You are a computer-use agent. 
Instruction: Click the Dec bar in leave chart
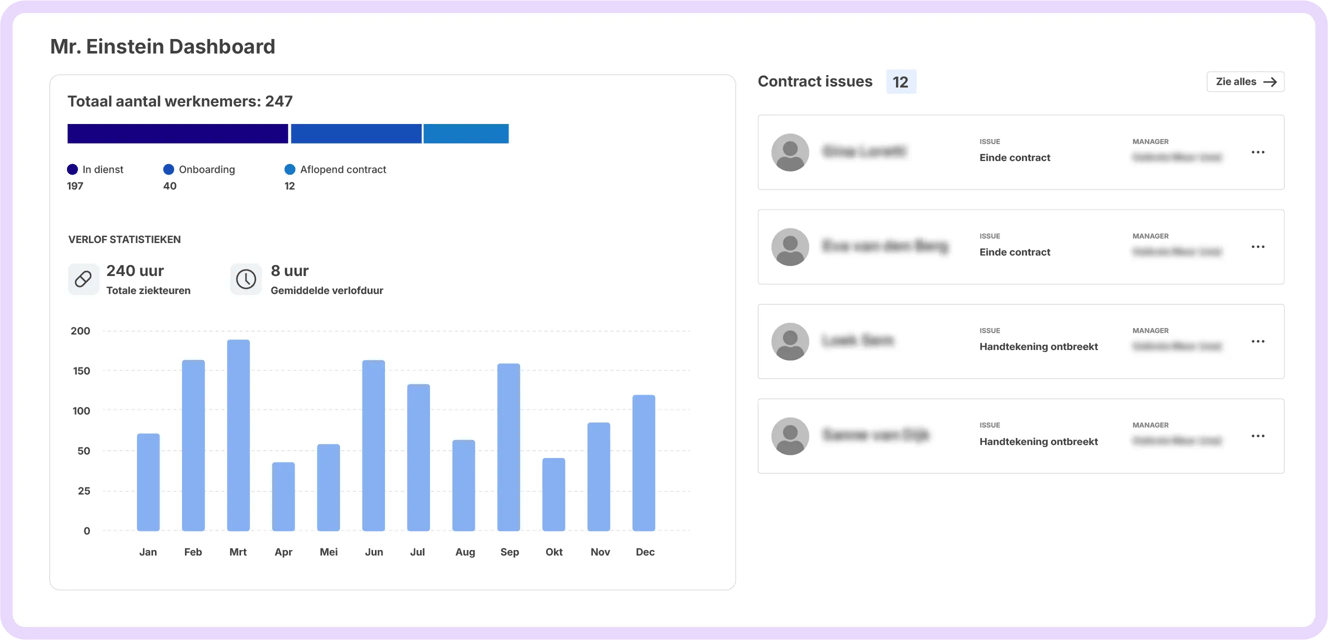click(644, 463)
